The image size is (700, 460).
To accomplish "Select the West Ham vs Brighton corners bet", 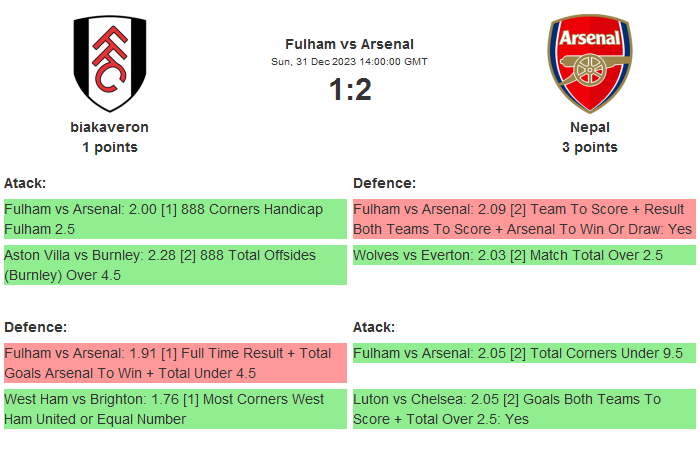I will (174, 409).
